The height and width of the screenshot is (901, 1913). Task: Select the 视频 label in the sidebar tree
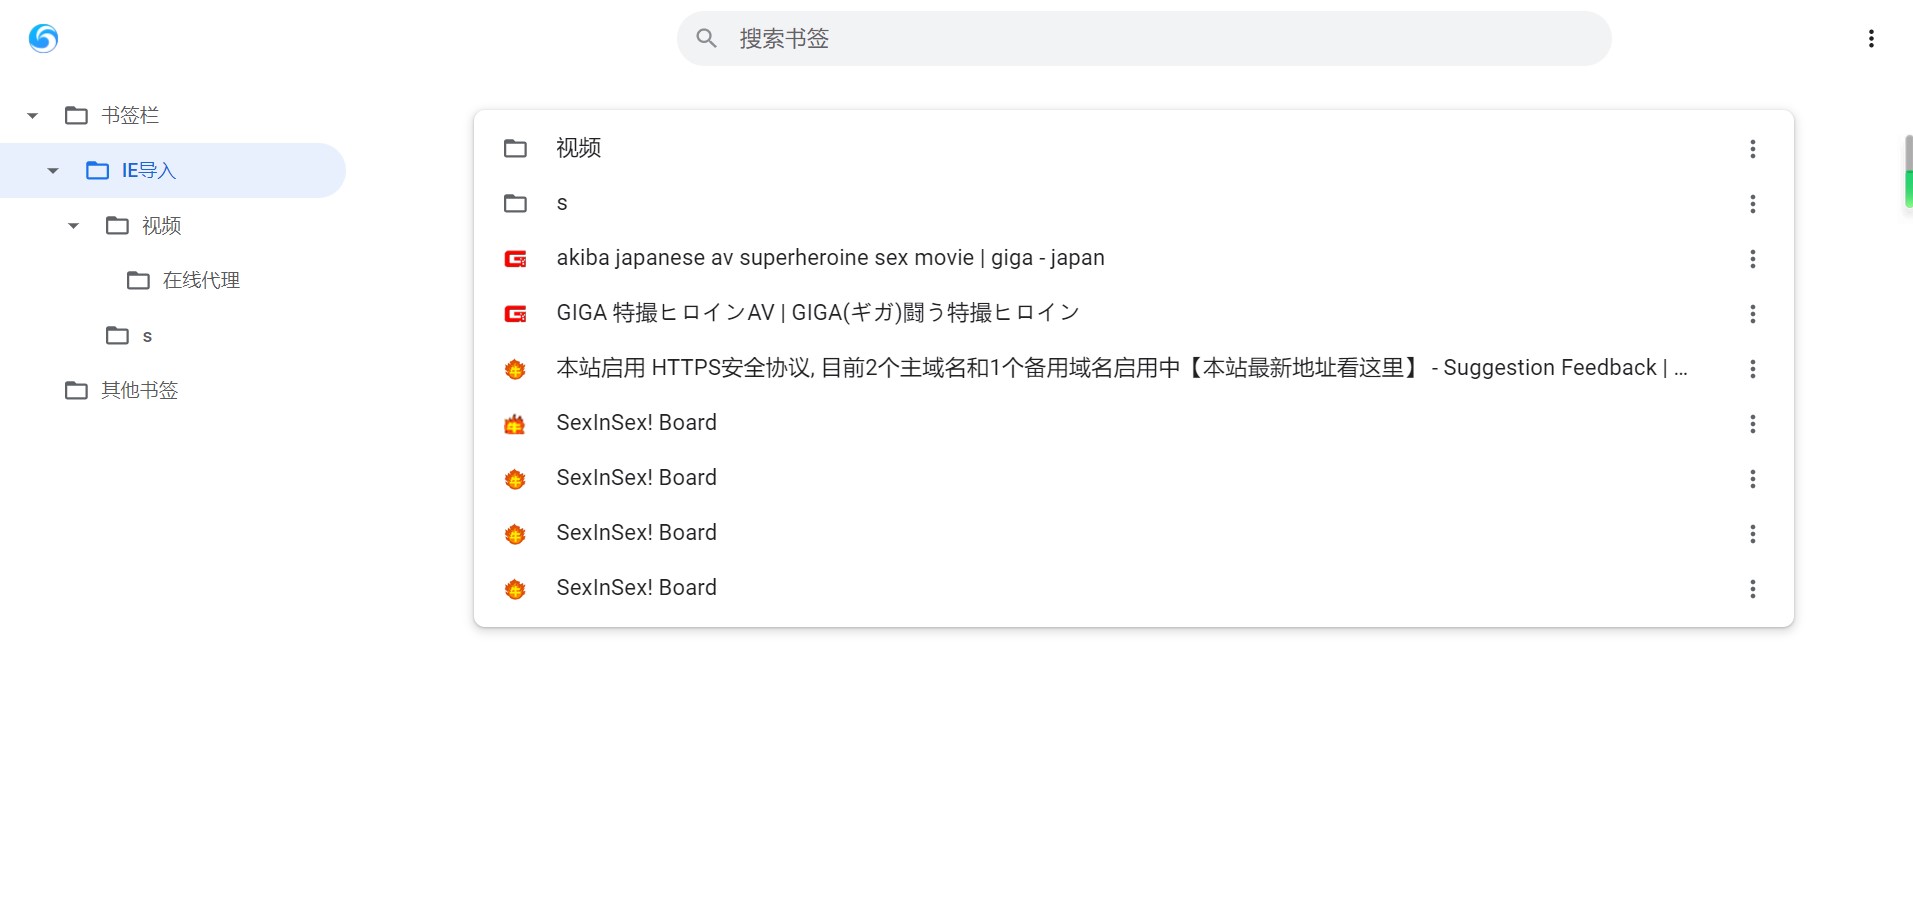(162, 226)
